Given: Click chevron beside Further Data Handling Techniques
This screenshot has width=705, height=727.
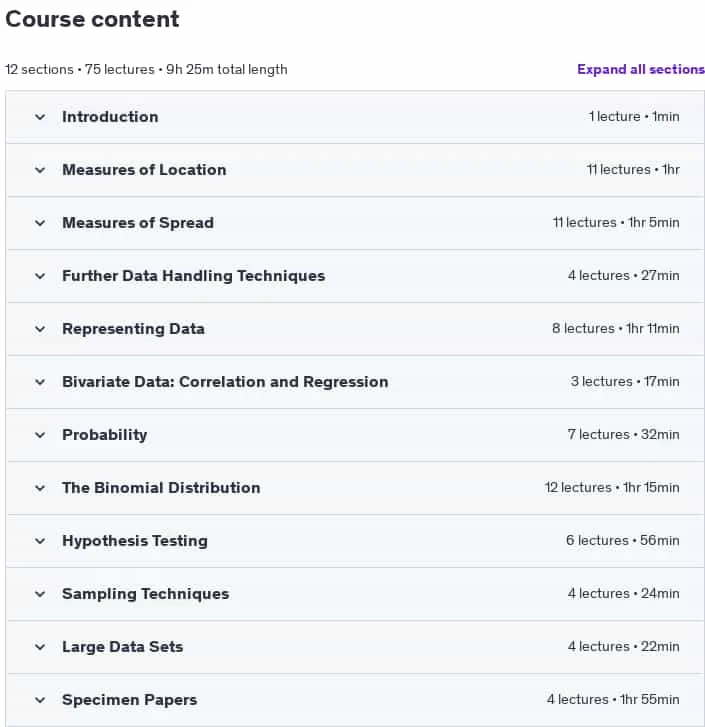Looking at the screenshot, I should coord(40,276).
